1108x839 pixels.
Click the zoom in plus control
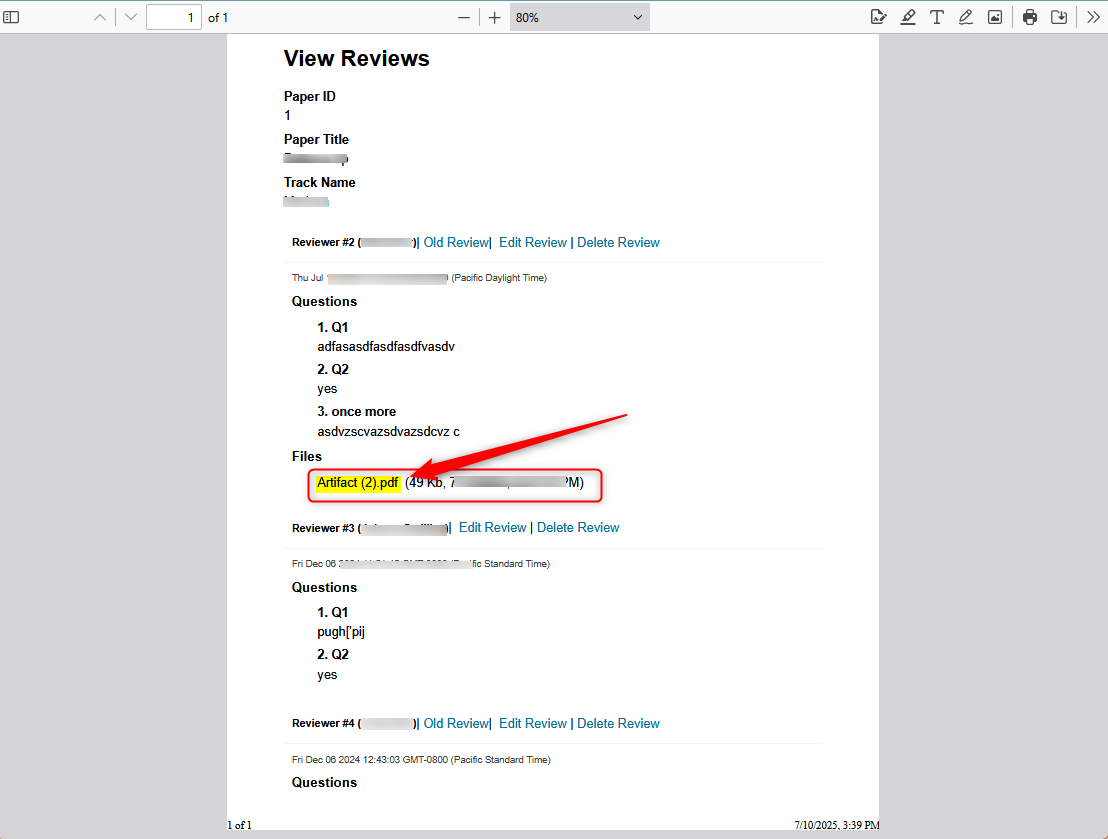tap(492, 16)
